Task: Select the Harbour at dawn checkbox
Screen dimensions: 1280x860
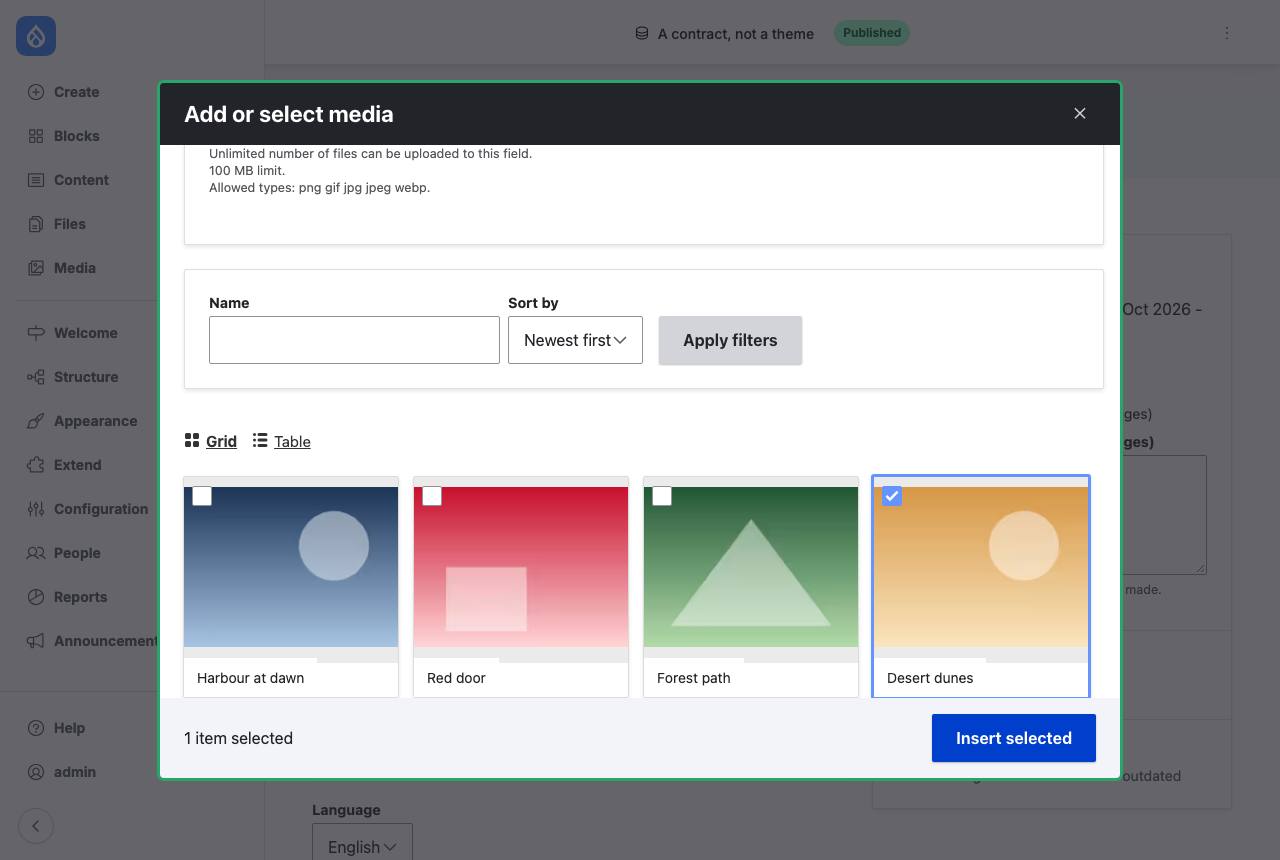Action: point(202,496)
